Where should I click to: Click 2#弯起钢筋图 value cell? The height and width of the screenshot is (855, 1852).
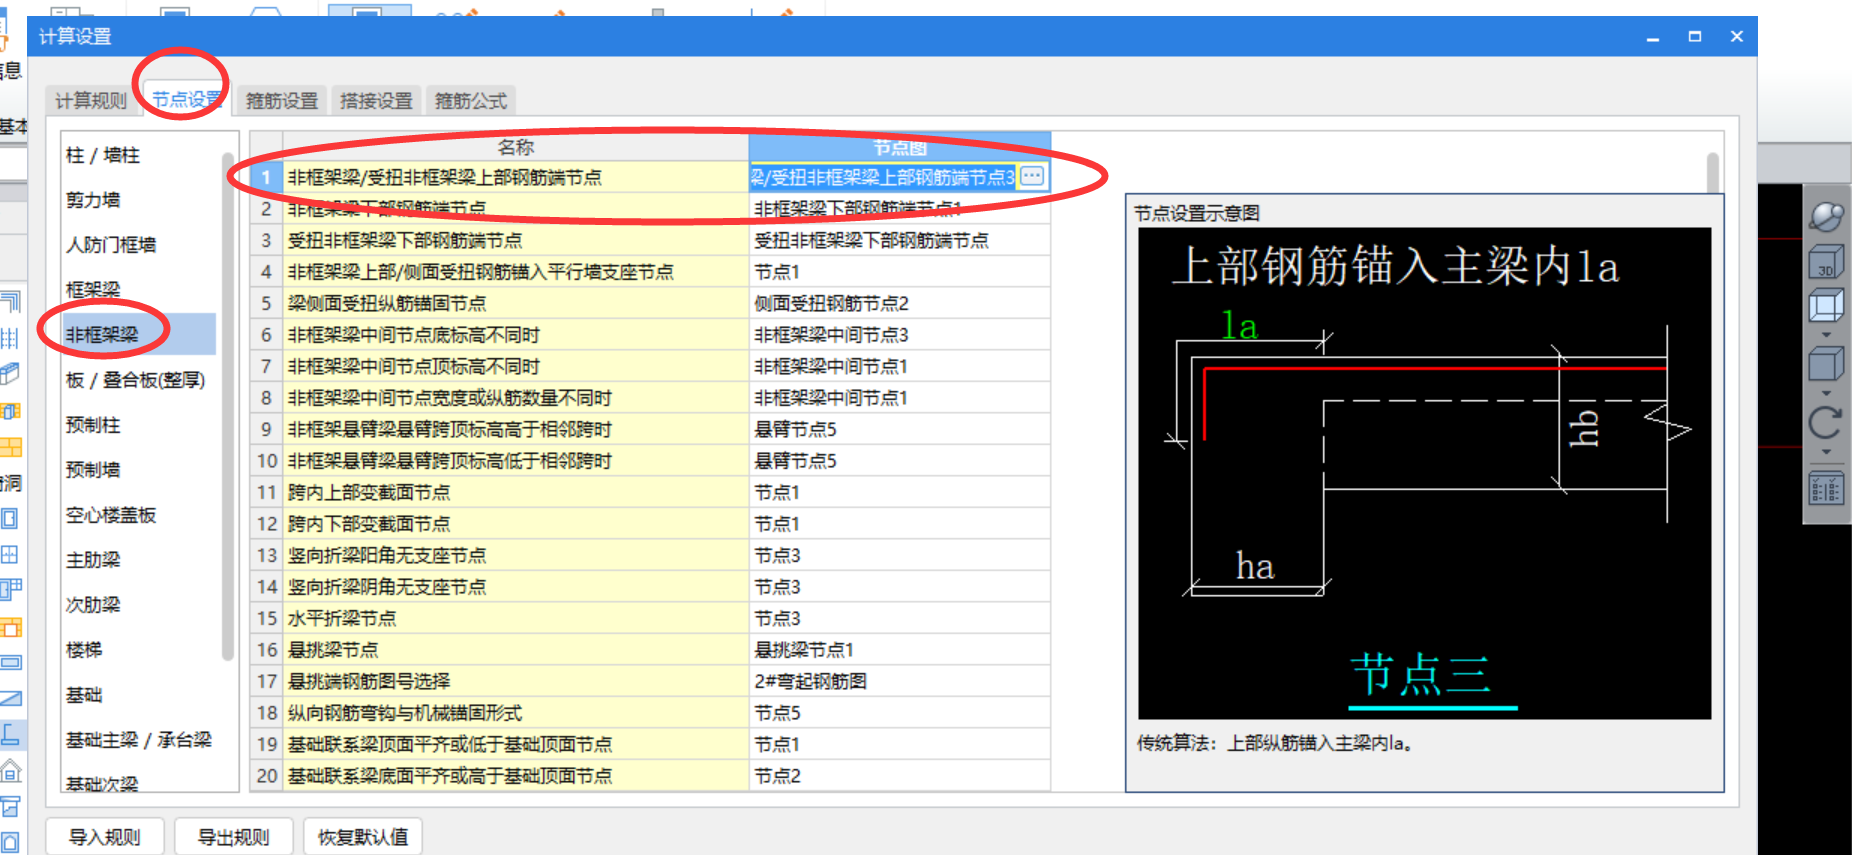[900, 681]
